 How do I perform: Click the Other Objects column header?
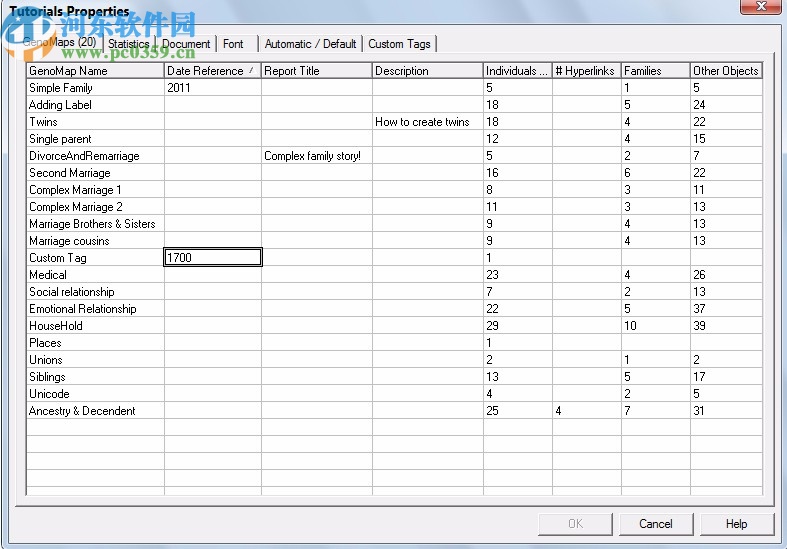click(726, 71)
